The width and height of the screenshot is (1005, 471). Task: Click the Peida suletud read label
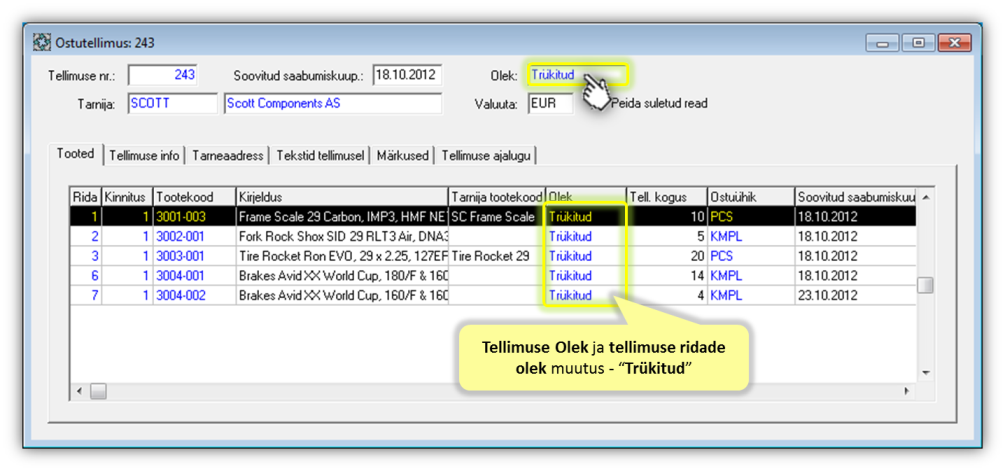point(659,103)
